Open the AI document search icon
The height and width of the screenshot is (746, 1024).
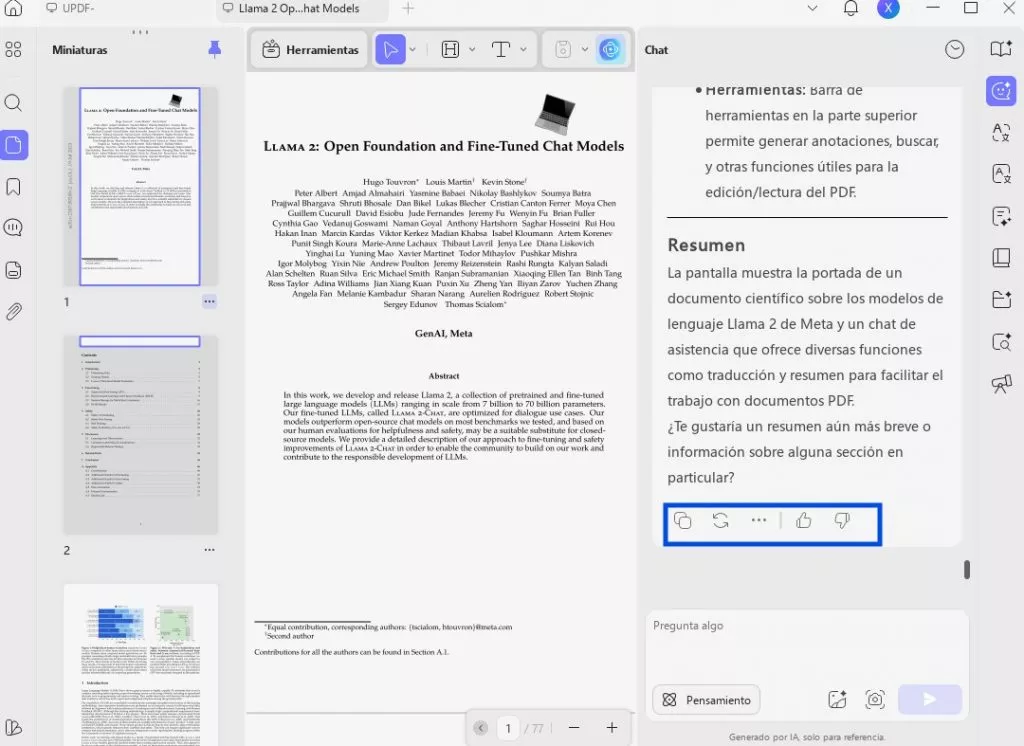pyautogui.click(x=1000, y=341)
